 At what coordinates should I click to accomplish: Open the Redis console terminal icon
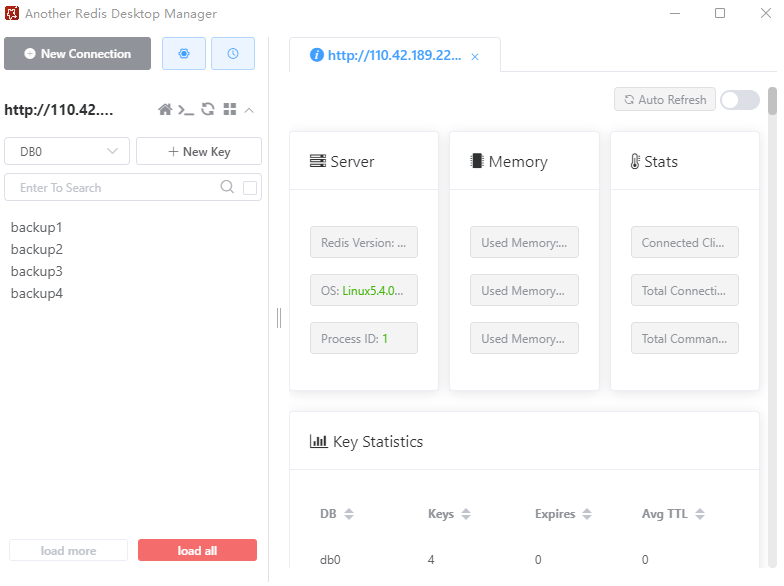[186, 110]
